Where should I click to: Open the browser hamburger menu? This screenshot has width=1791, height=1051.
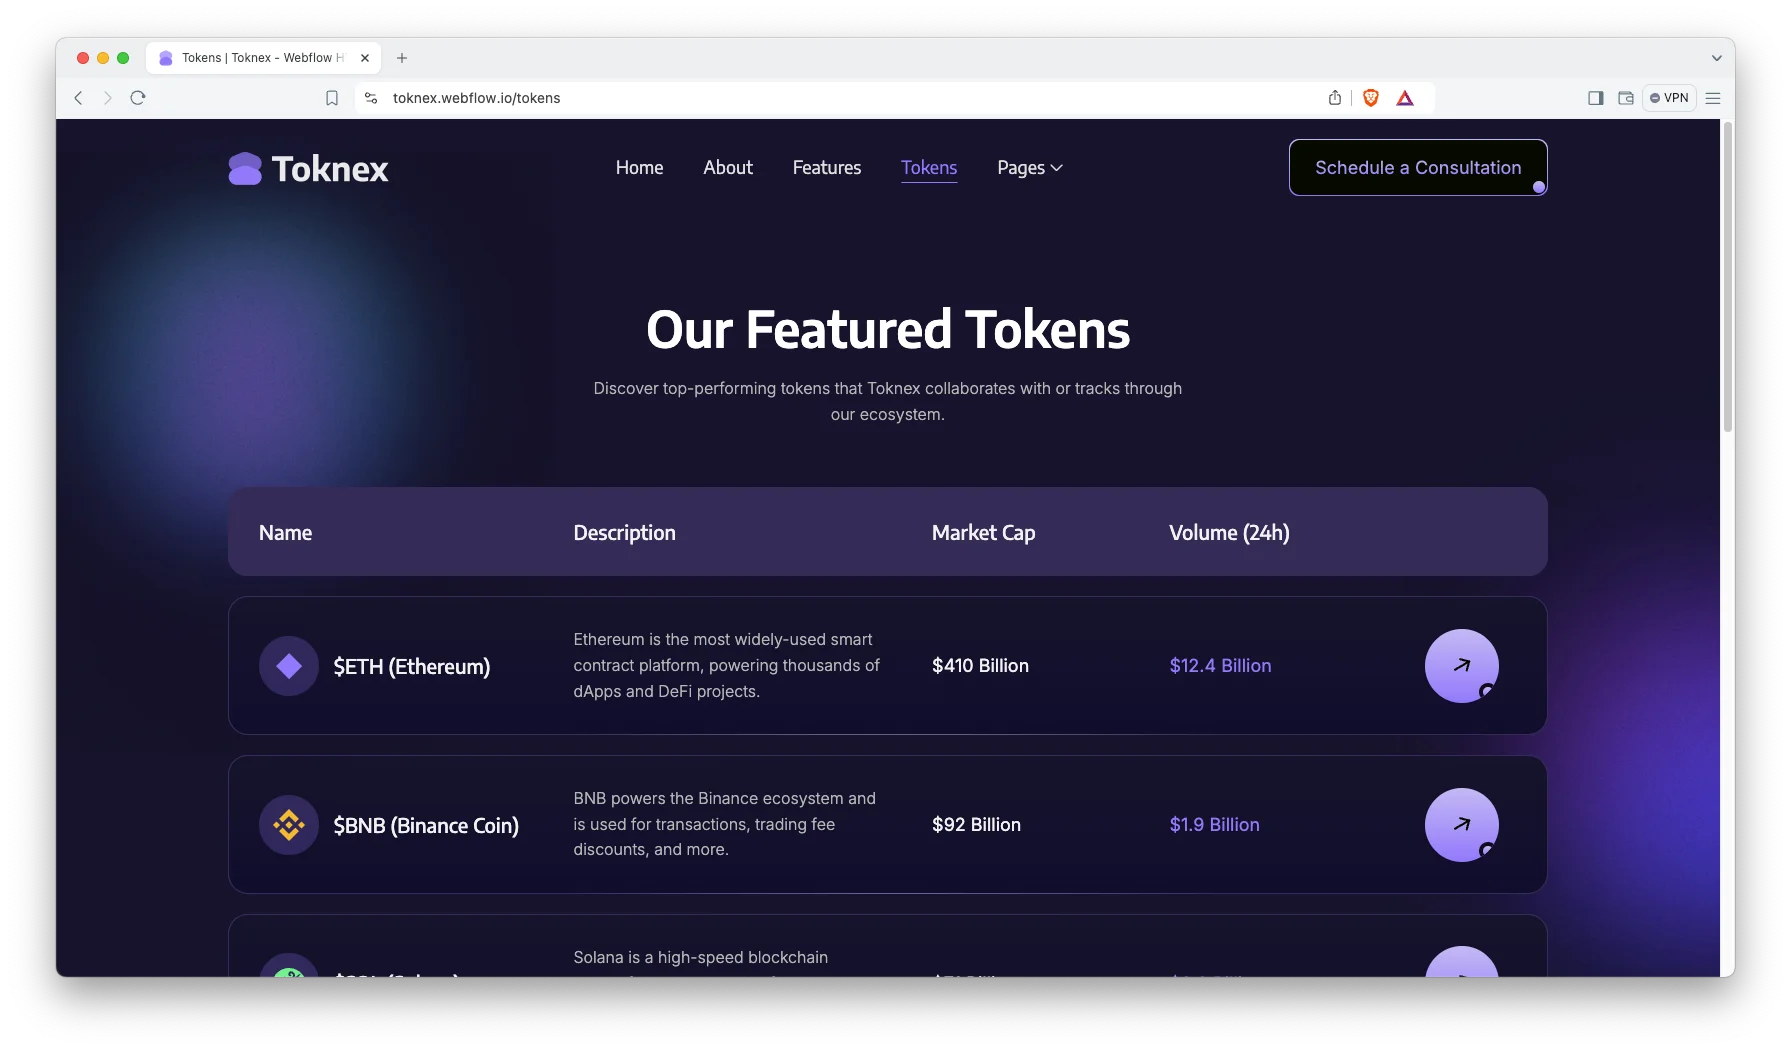[x=1713, y=98]
